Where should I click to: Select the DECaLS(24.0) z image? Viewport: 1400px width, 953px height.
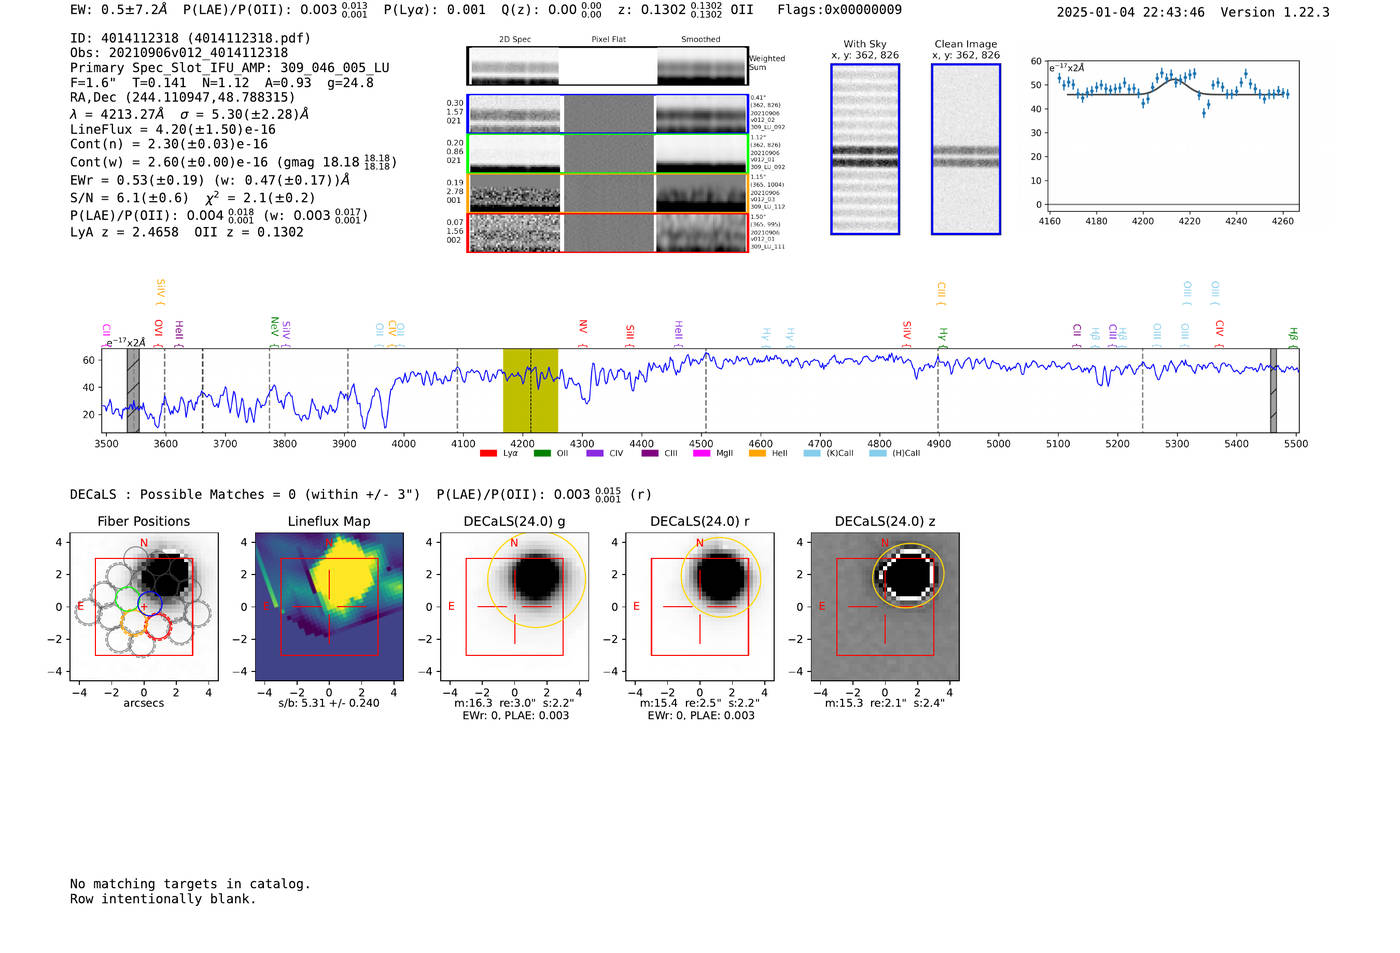click(885, 607)
